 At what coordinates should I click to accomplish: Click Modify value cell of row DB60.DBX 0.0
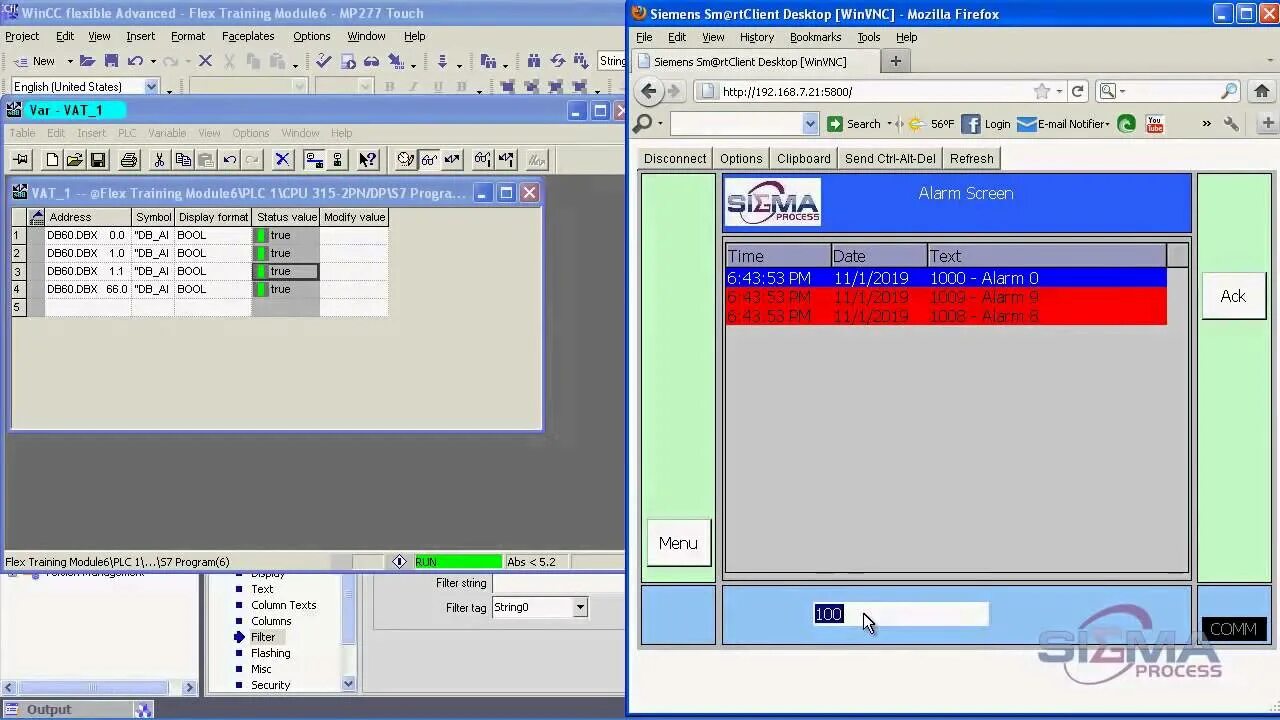coord(353,235)
